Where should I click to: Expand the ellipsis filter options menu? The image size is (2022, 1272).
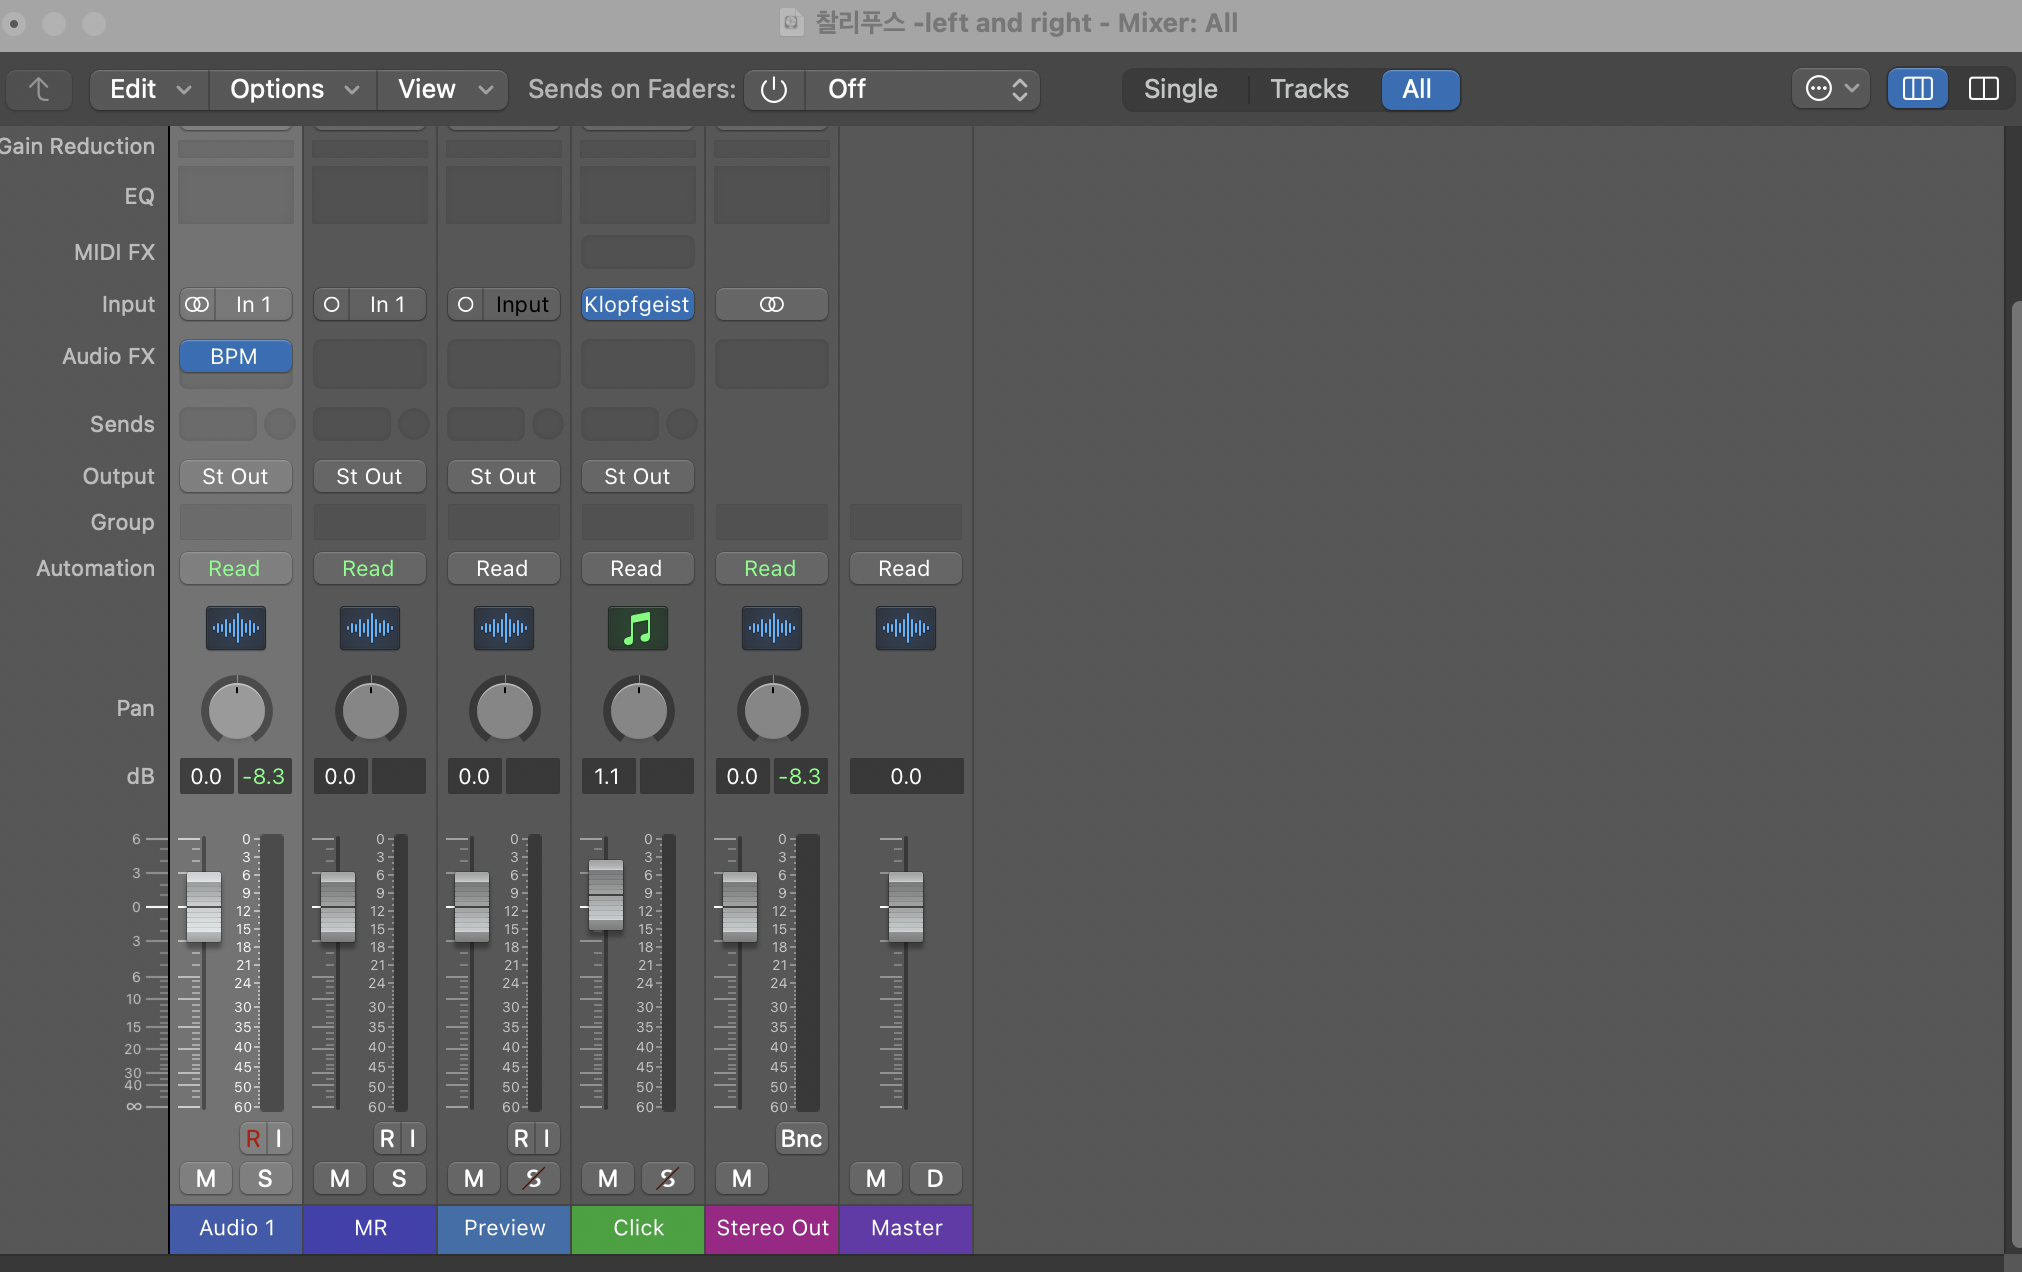pos(1830,89)
